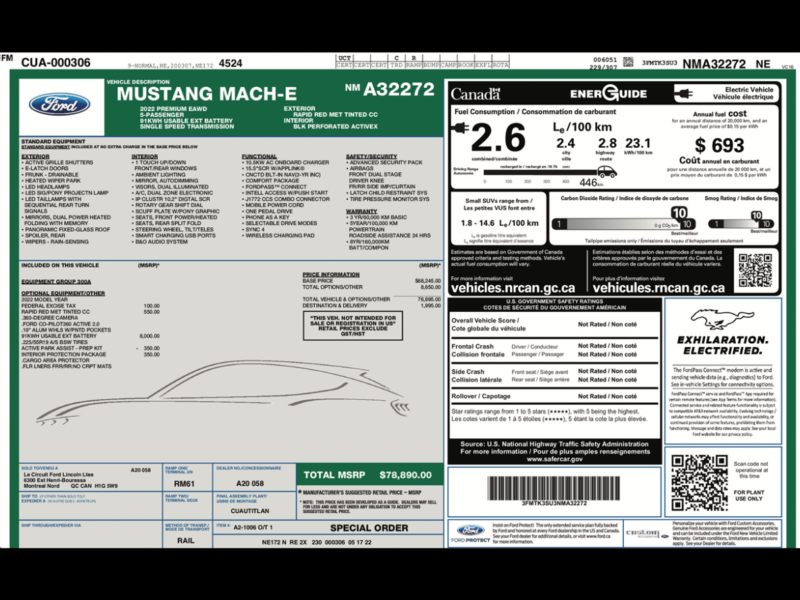The width and height of the screenshot is (800, 600).
Task: Click the plug icon beside 2.6 rating
Action: [x=460, y=128]
